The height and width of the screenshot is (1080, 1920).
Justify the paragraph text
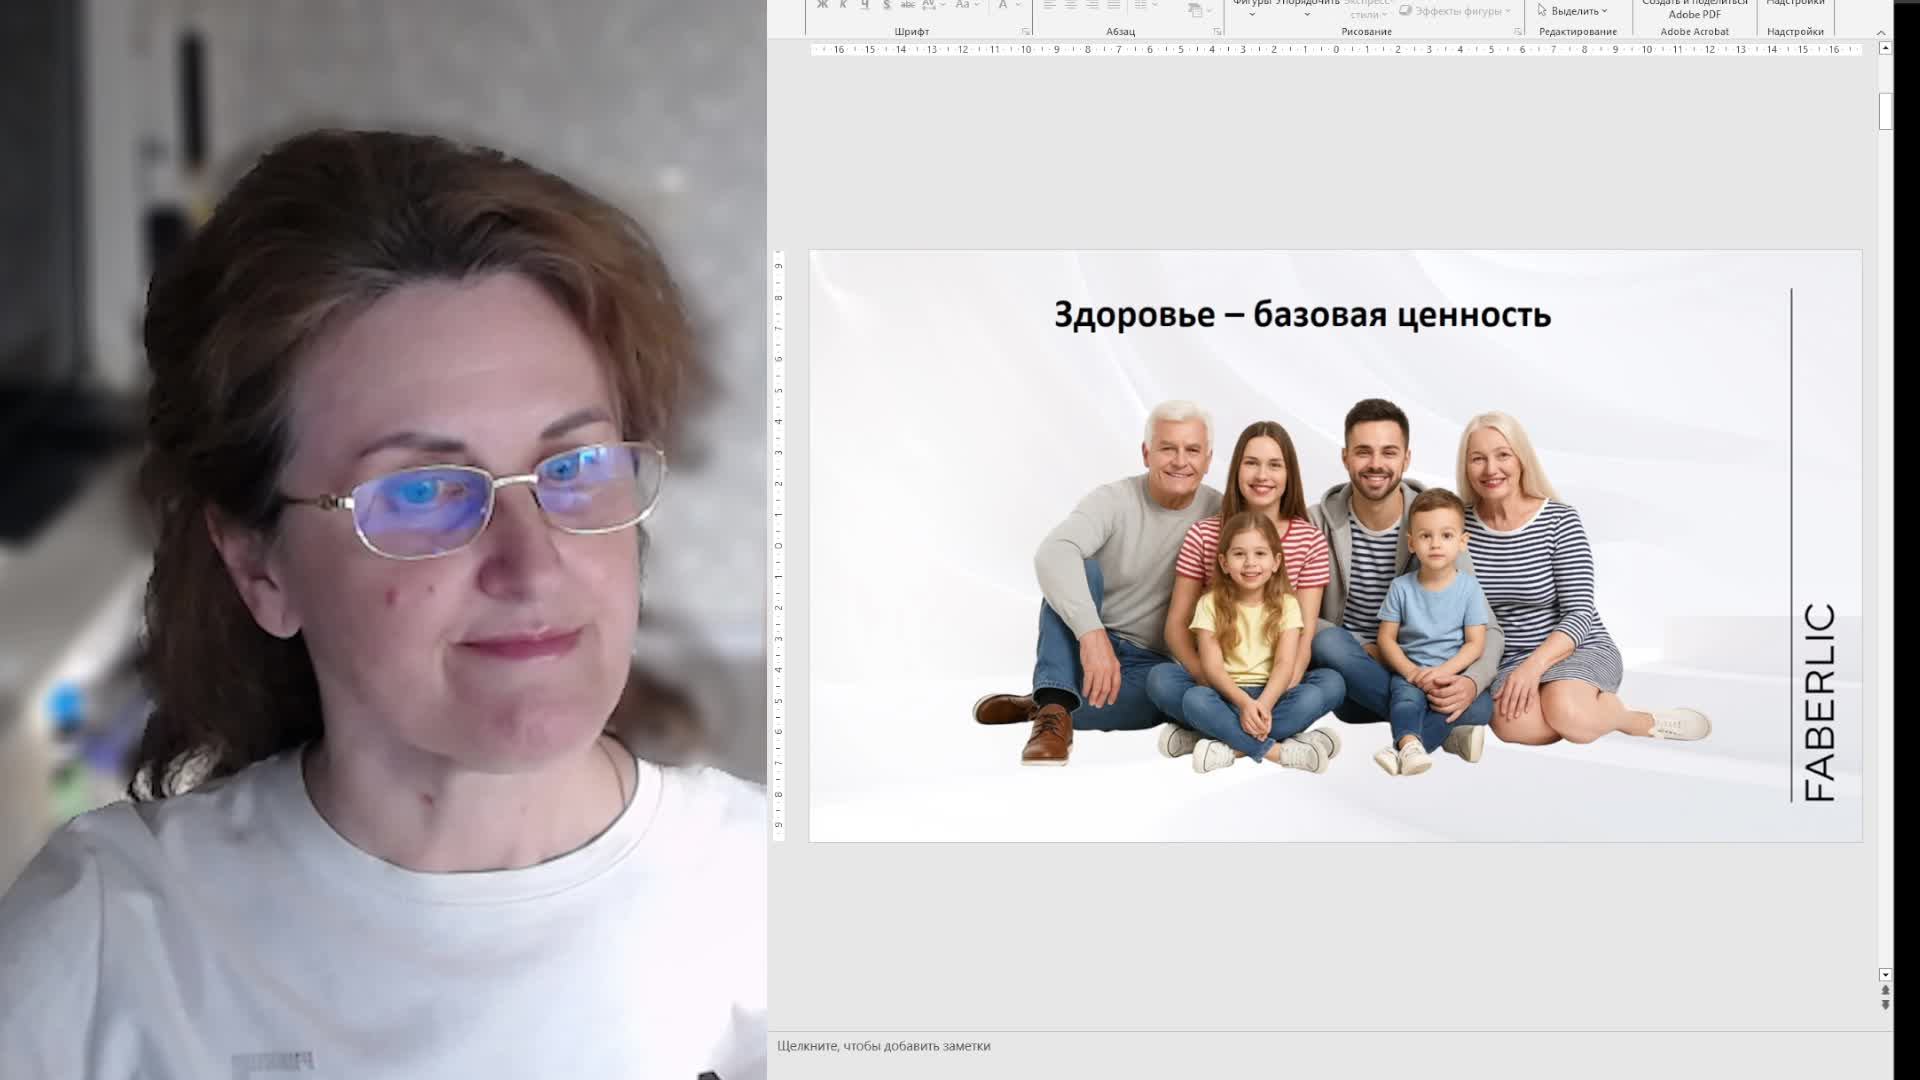coord(1114,5)
